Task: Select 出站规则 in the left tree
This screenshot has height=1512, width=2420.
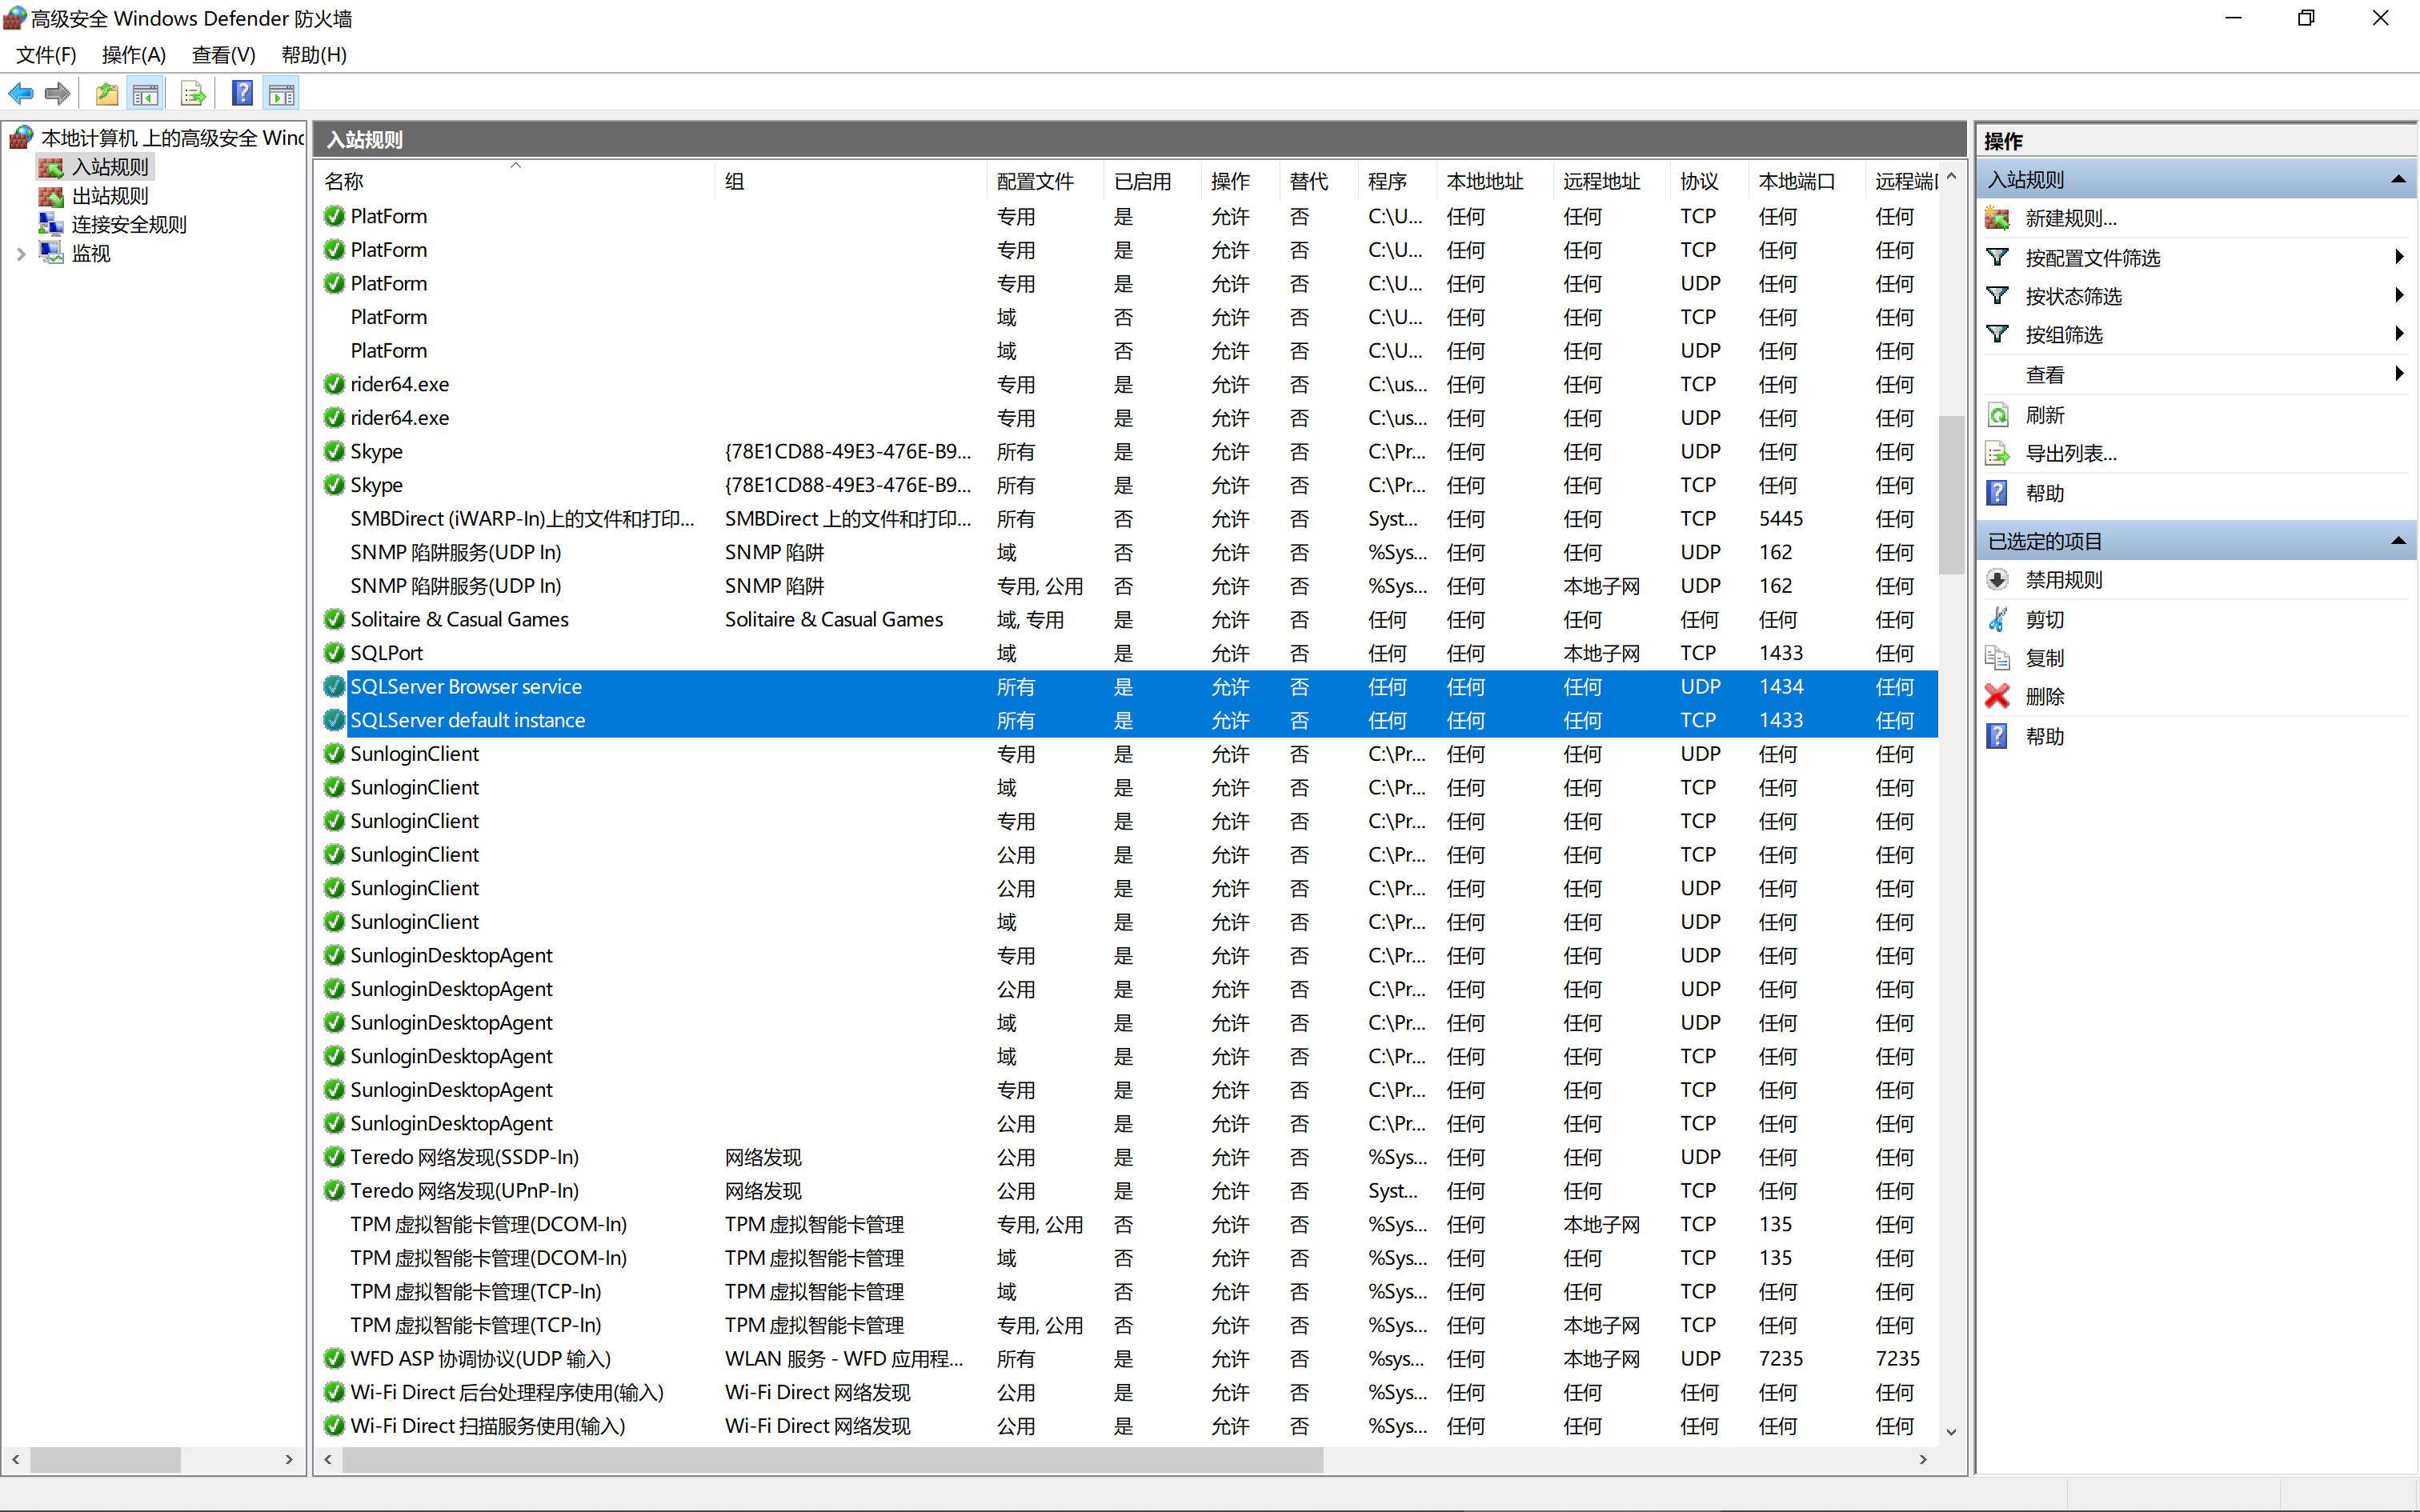Action: click(110, 196)
